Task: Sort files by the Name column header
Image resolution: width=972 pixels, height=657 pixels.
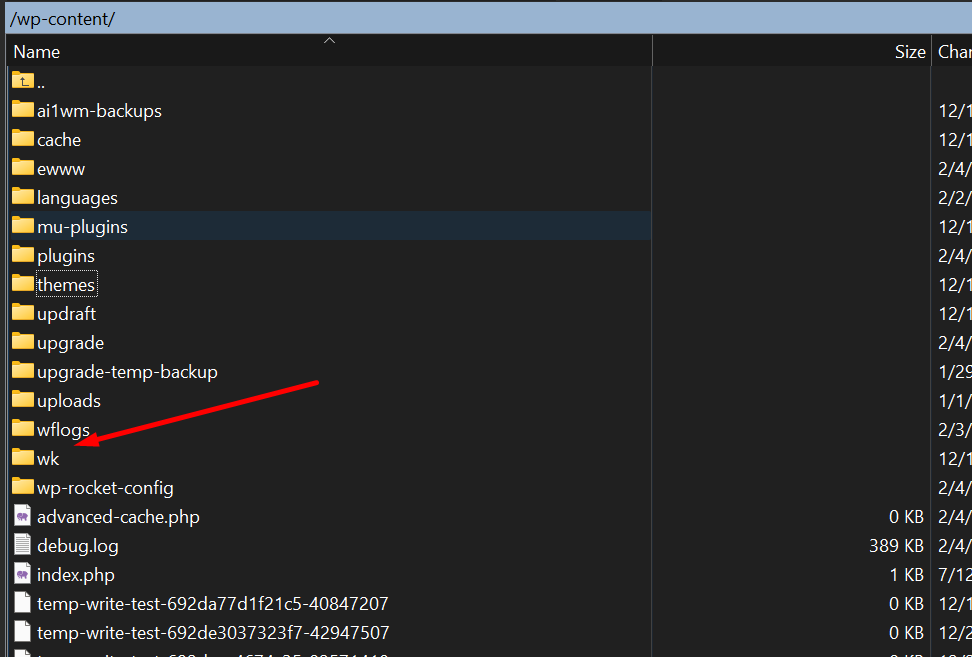Action: click(38, 52)
